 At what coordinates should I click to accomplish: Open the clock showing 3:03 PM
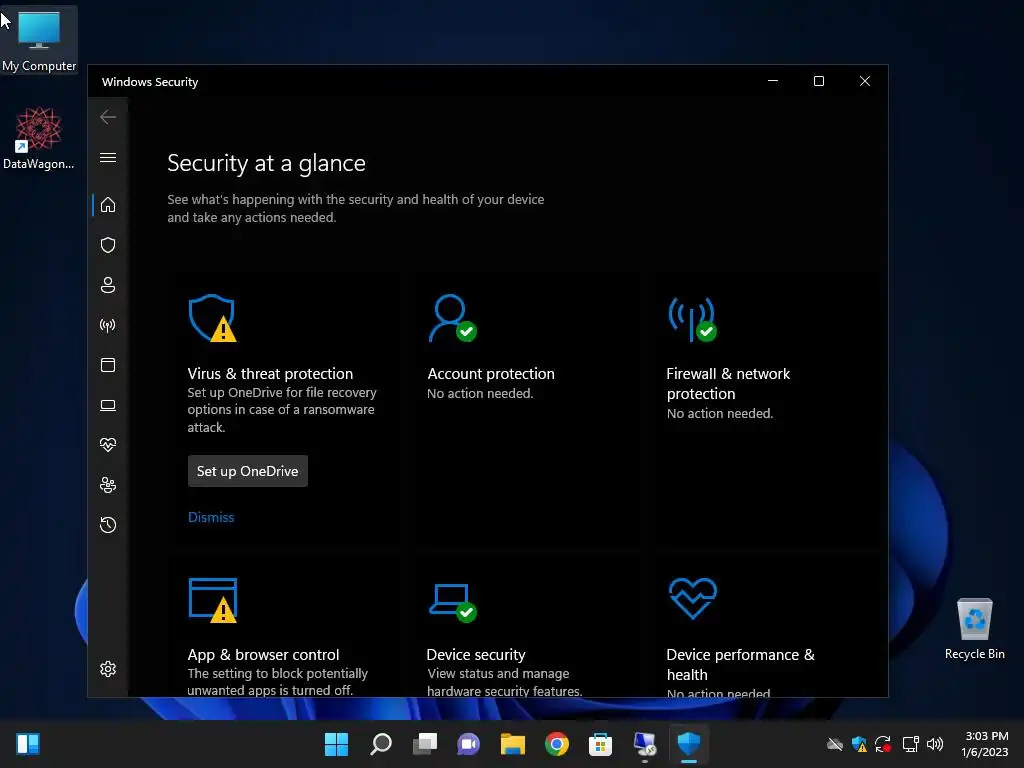click(x=985, y=744)
